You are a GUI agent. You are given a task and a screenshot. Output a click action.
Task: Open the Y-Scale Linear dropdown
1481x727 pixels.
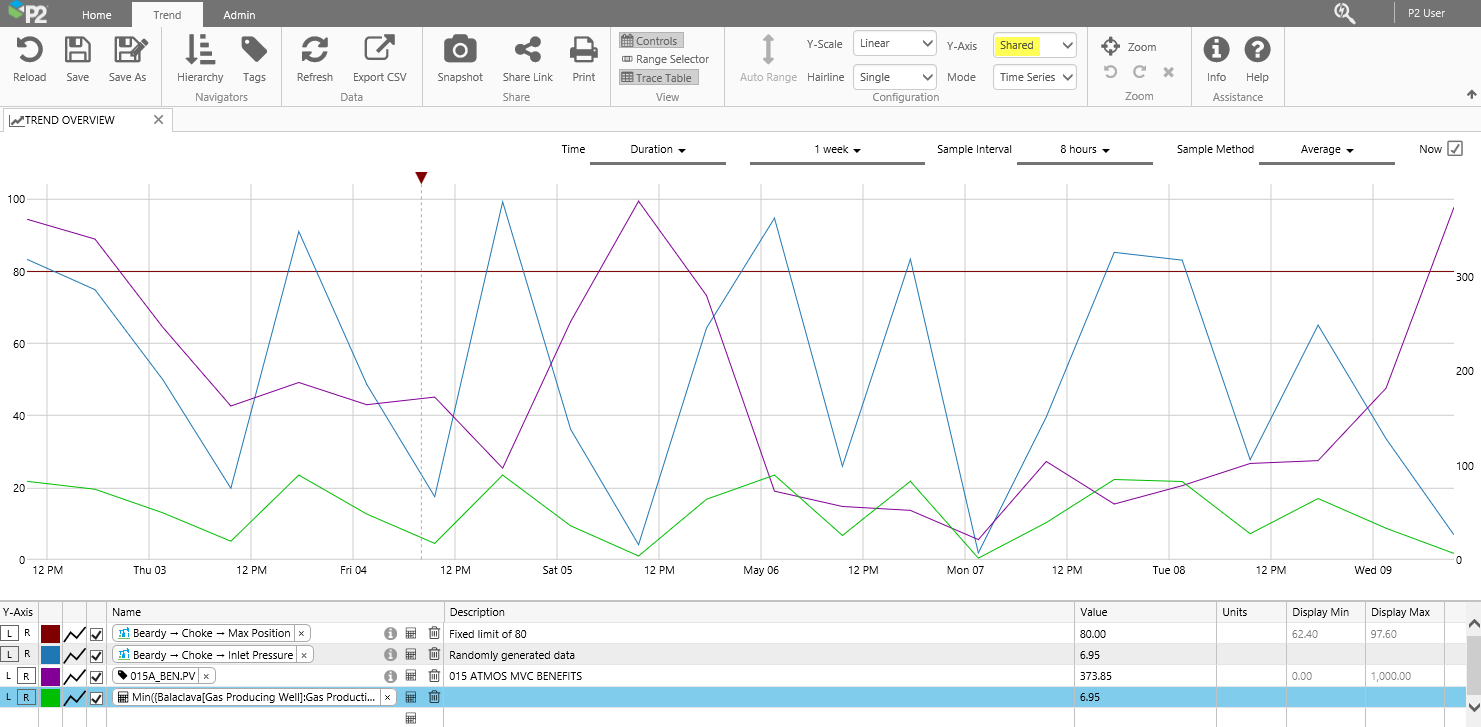tap(894, 44)
